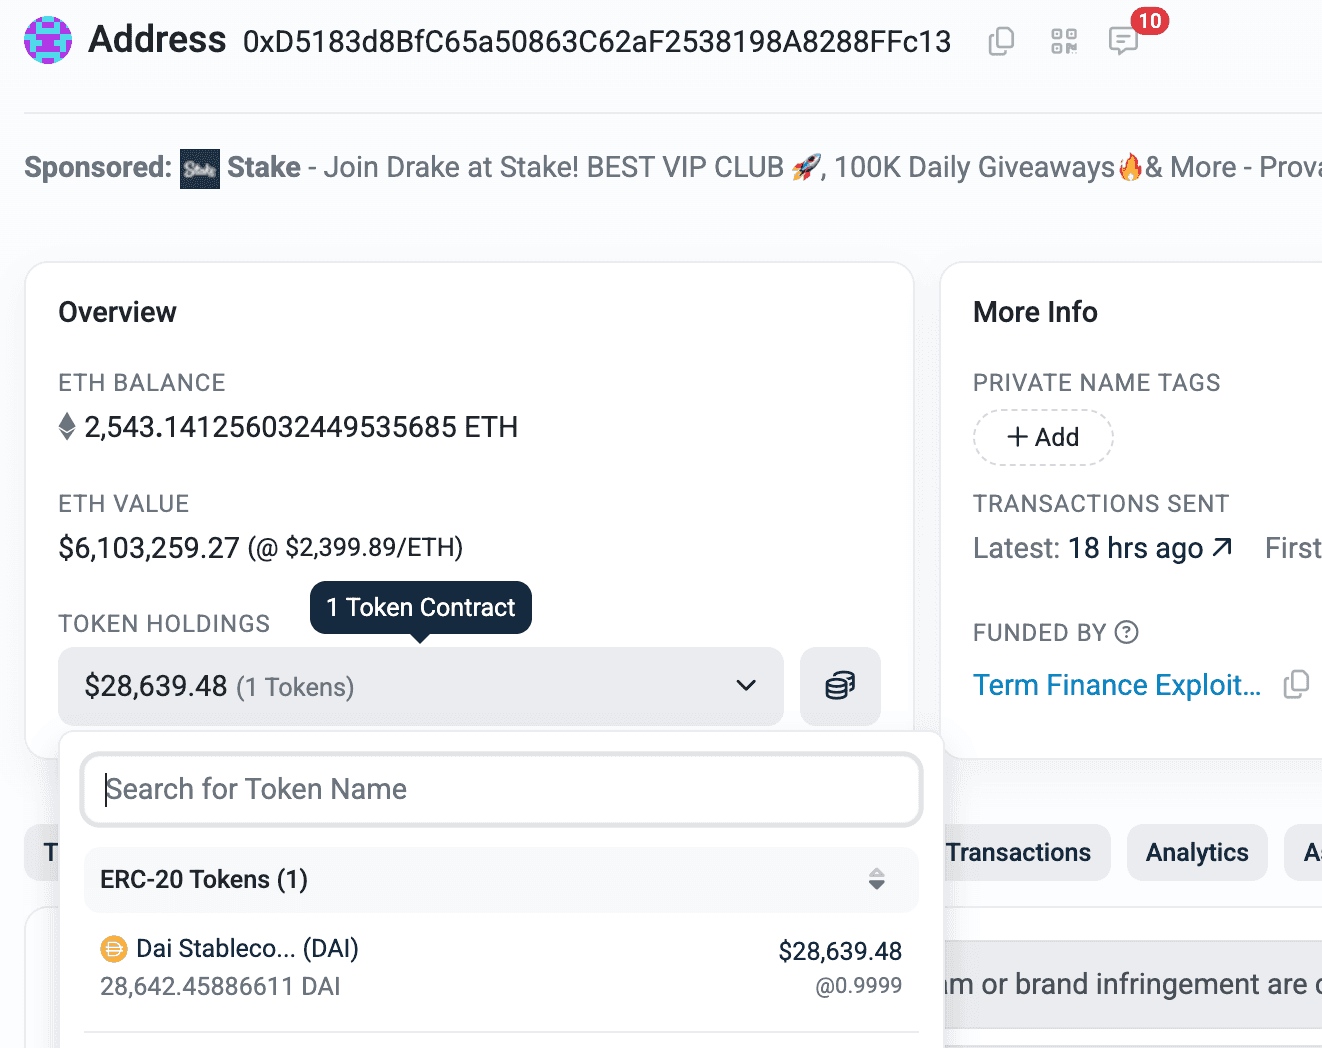This screenshot has height=1048, width=1322.
Task: Select the 28,642.45886611 DAI quantity
Action: click(220, 987)
